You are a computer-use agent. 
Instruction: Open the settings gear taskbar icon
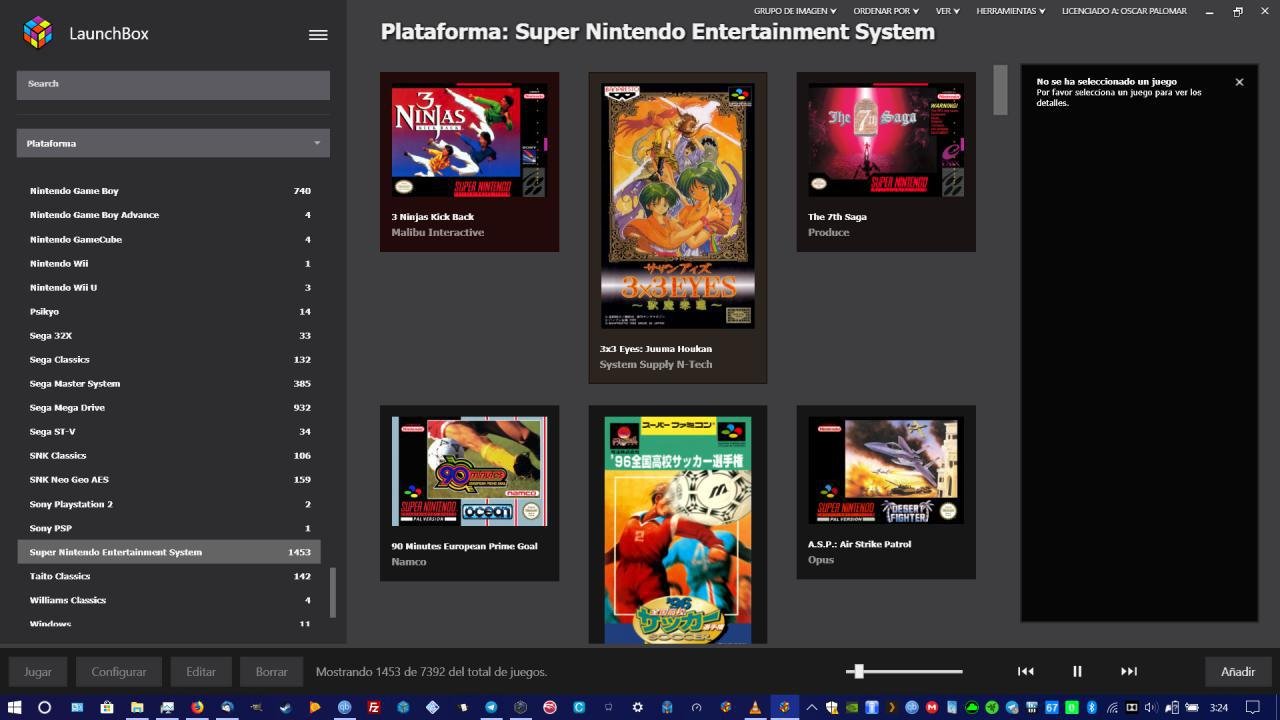(x=637, y=707)
